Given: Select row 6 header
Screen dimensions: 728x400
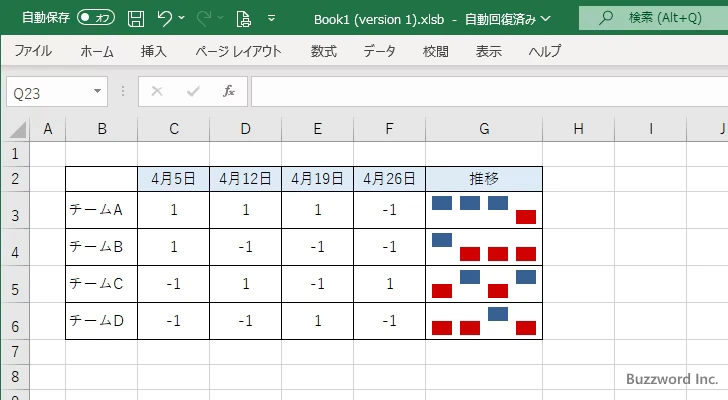Looking at the screenshot, I should click(15, 321).
